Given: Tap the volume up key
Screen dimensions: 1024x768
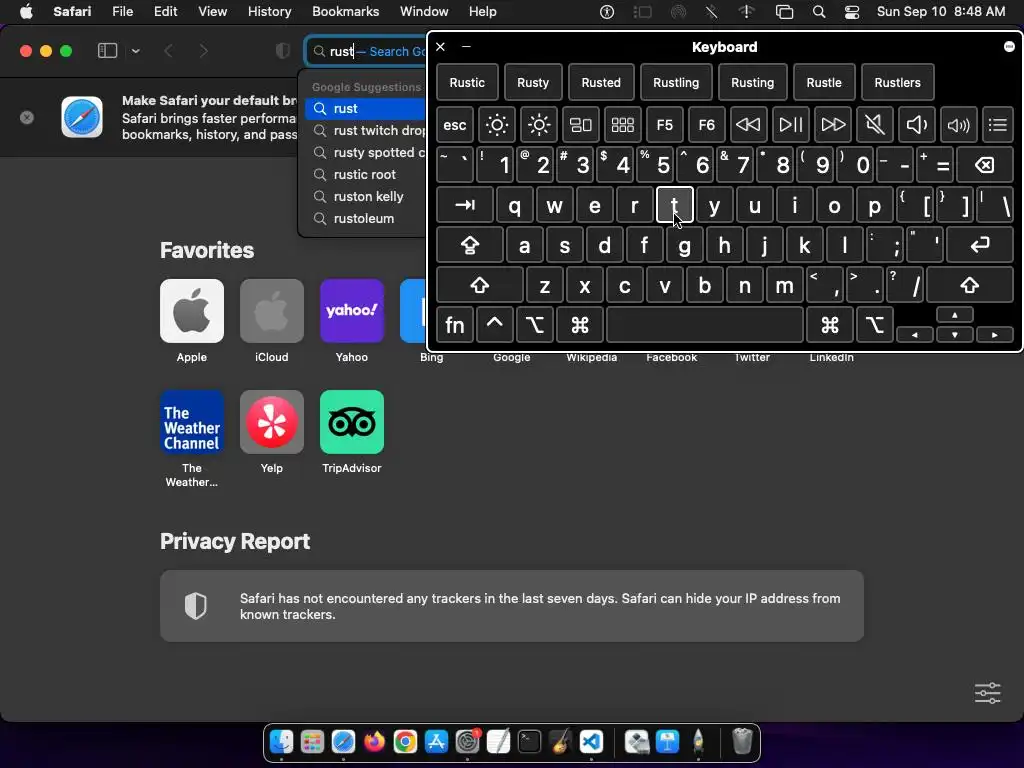Looking at the screenshot, I should tap(958, 125).
